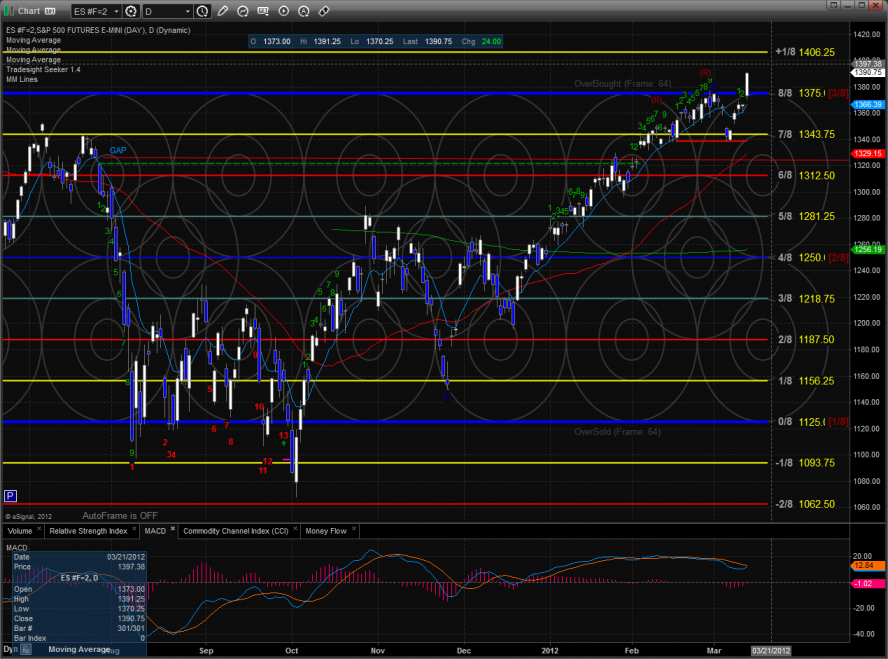Click the circled play replay icon
Screen dimensions: 888x659
coord(281,11)
